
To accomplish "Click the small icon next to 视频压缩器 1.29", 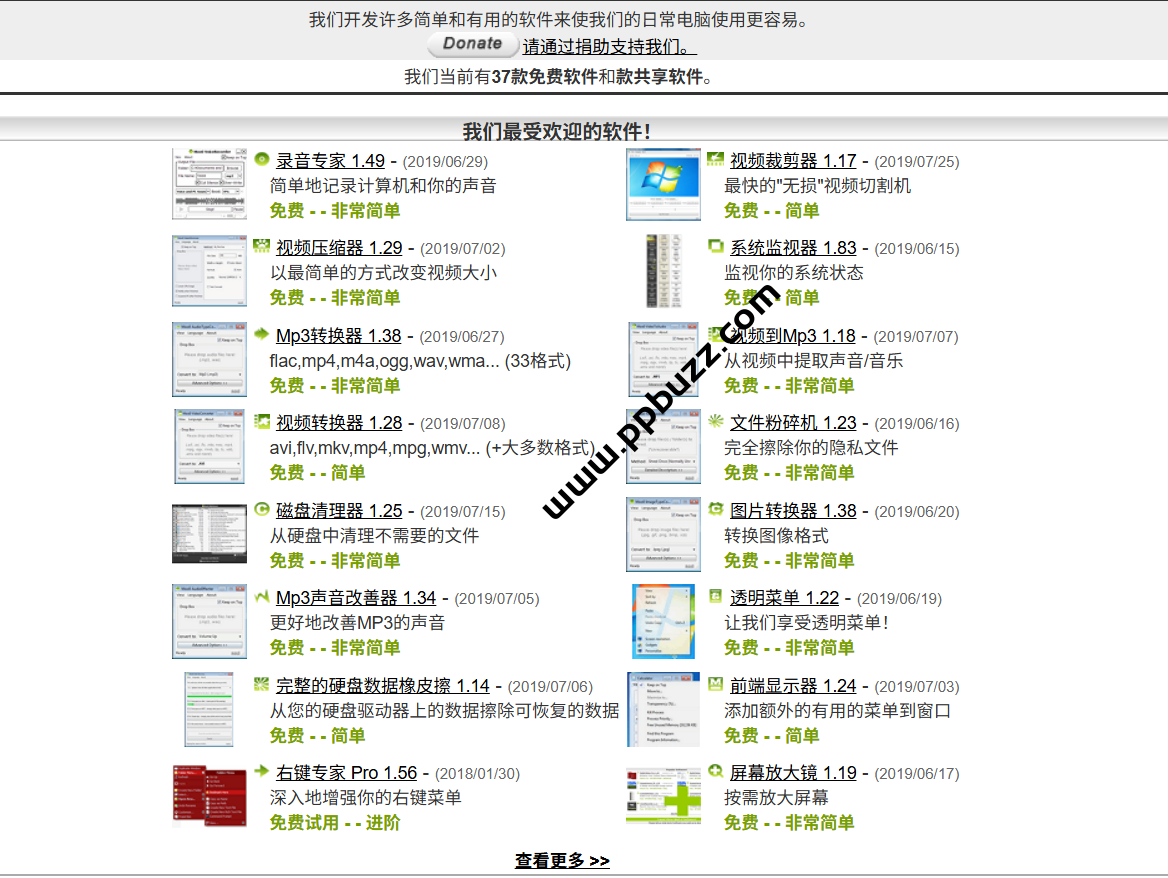I will 262,247.
